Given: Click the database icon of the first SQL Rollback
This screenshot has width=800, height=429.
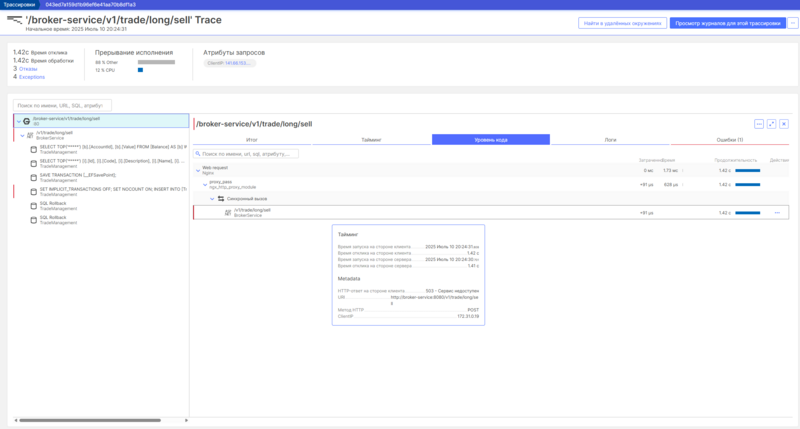Looking at the screenshot, I should [33, 206].
